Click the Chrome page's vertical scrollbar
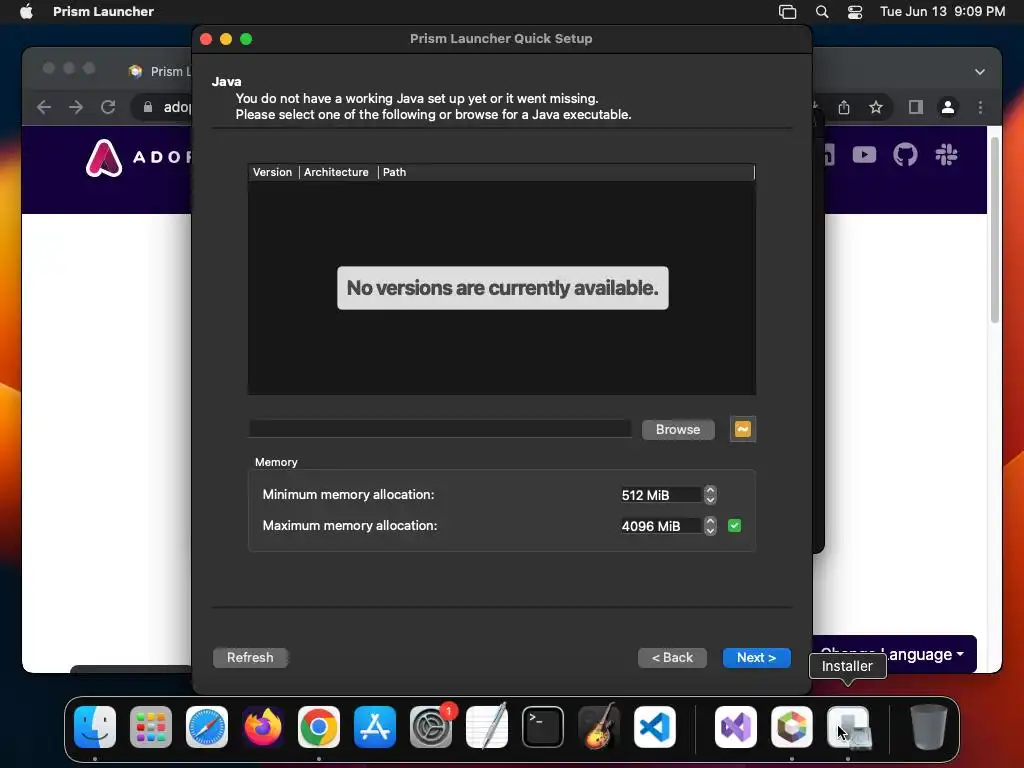 pos(995,230)
